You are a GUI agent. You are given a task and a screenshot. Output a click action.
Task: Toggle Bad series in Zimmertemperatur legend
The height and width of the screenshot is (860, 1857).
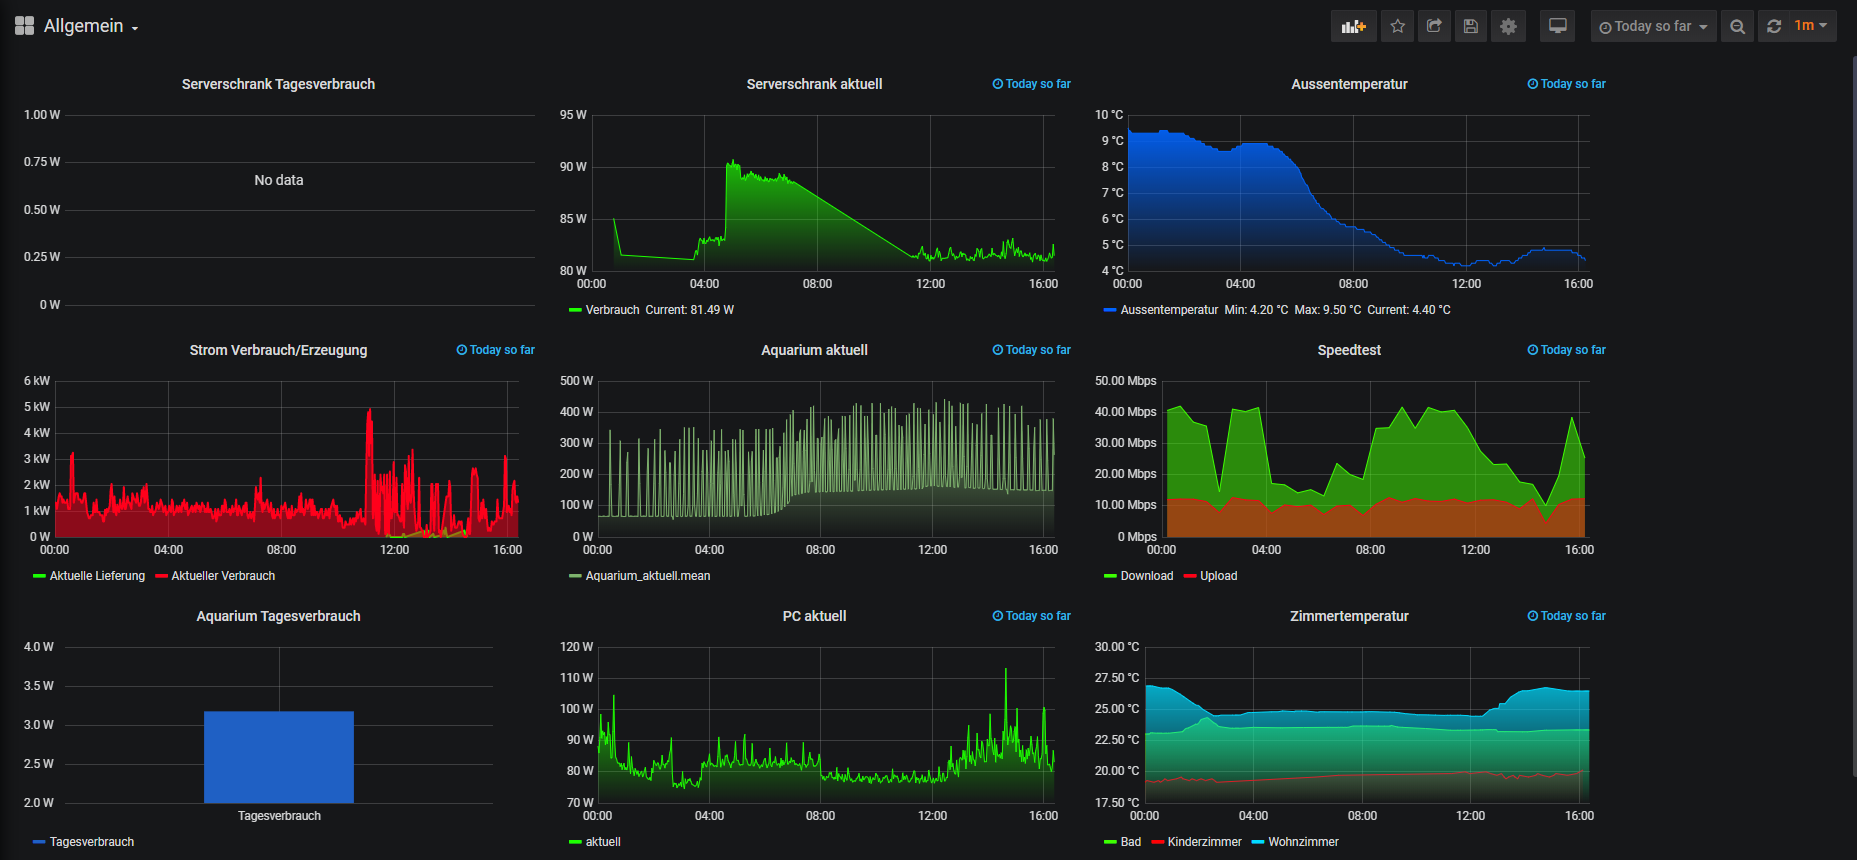tap(1131, 842)
